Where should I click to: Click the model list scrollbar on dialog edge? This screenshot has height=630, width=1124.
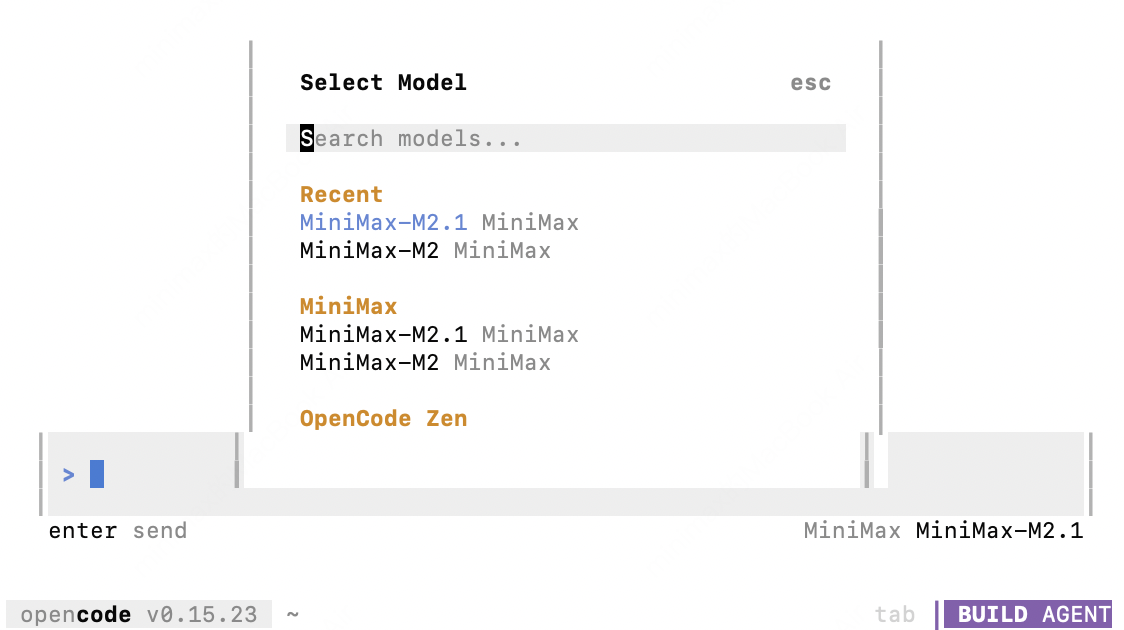click(880, 278)
